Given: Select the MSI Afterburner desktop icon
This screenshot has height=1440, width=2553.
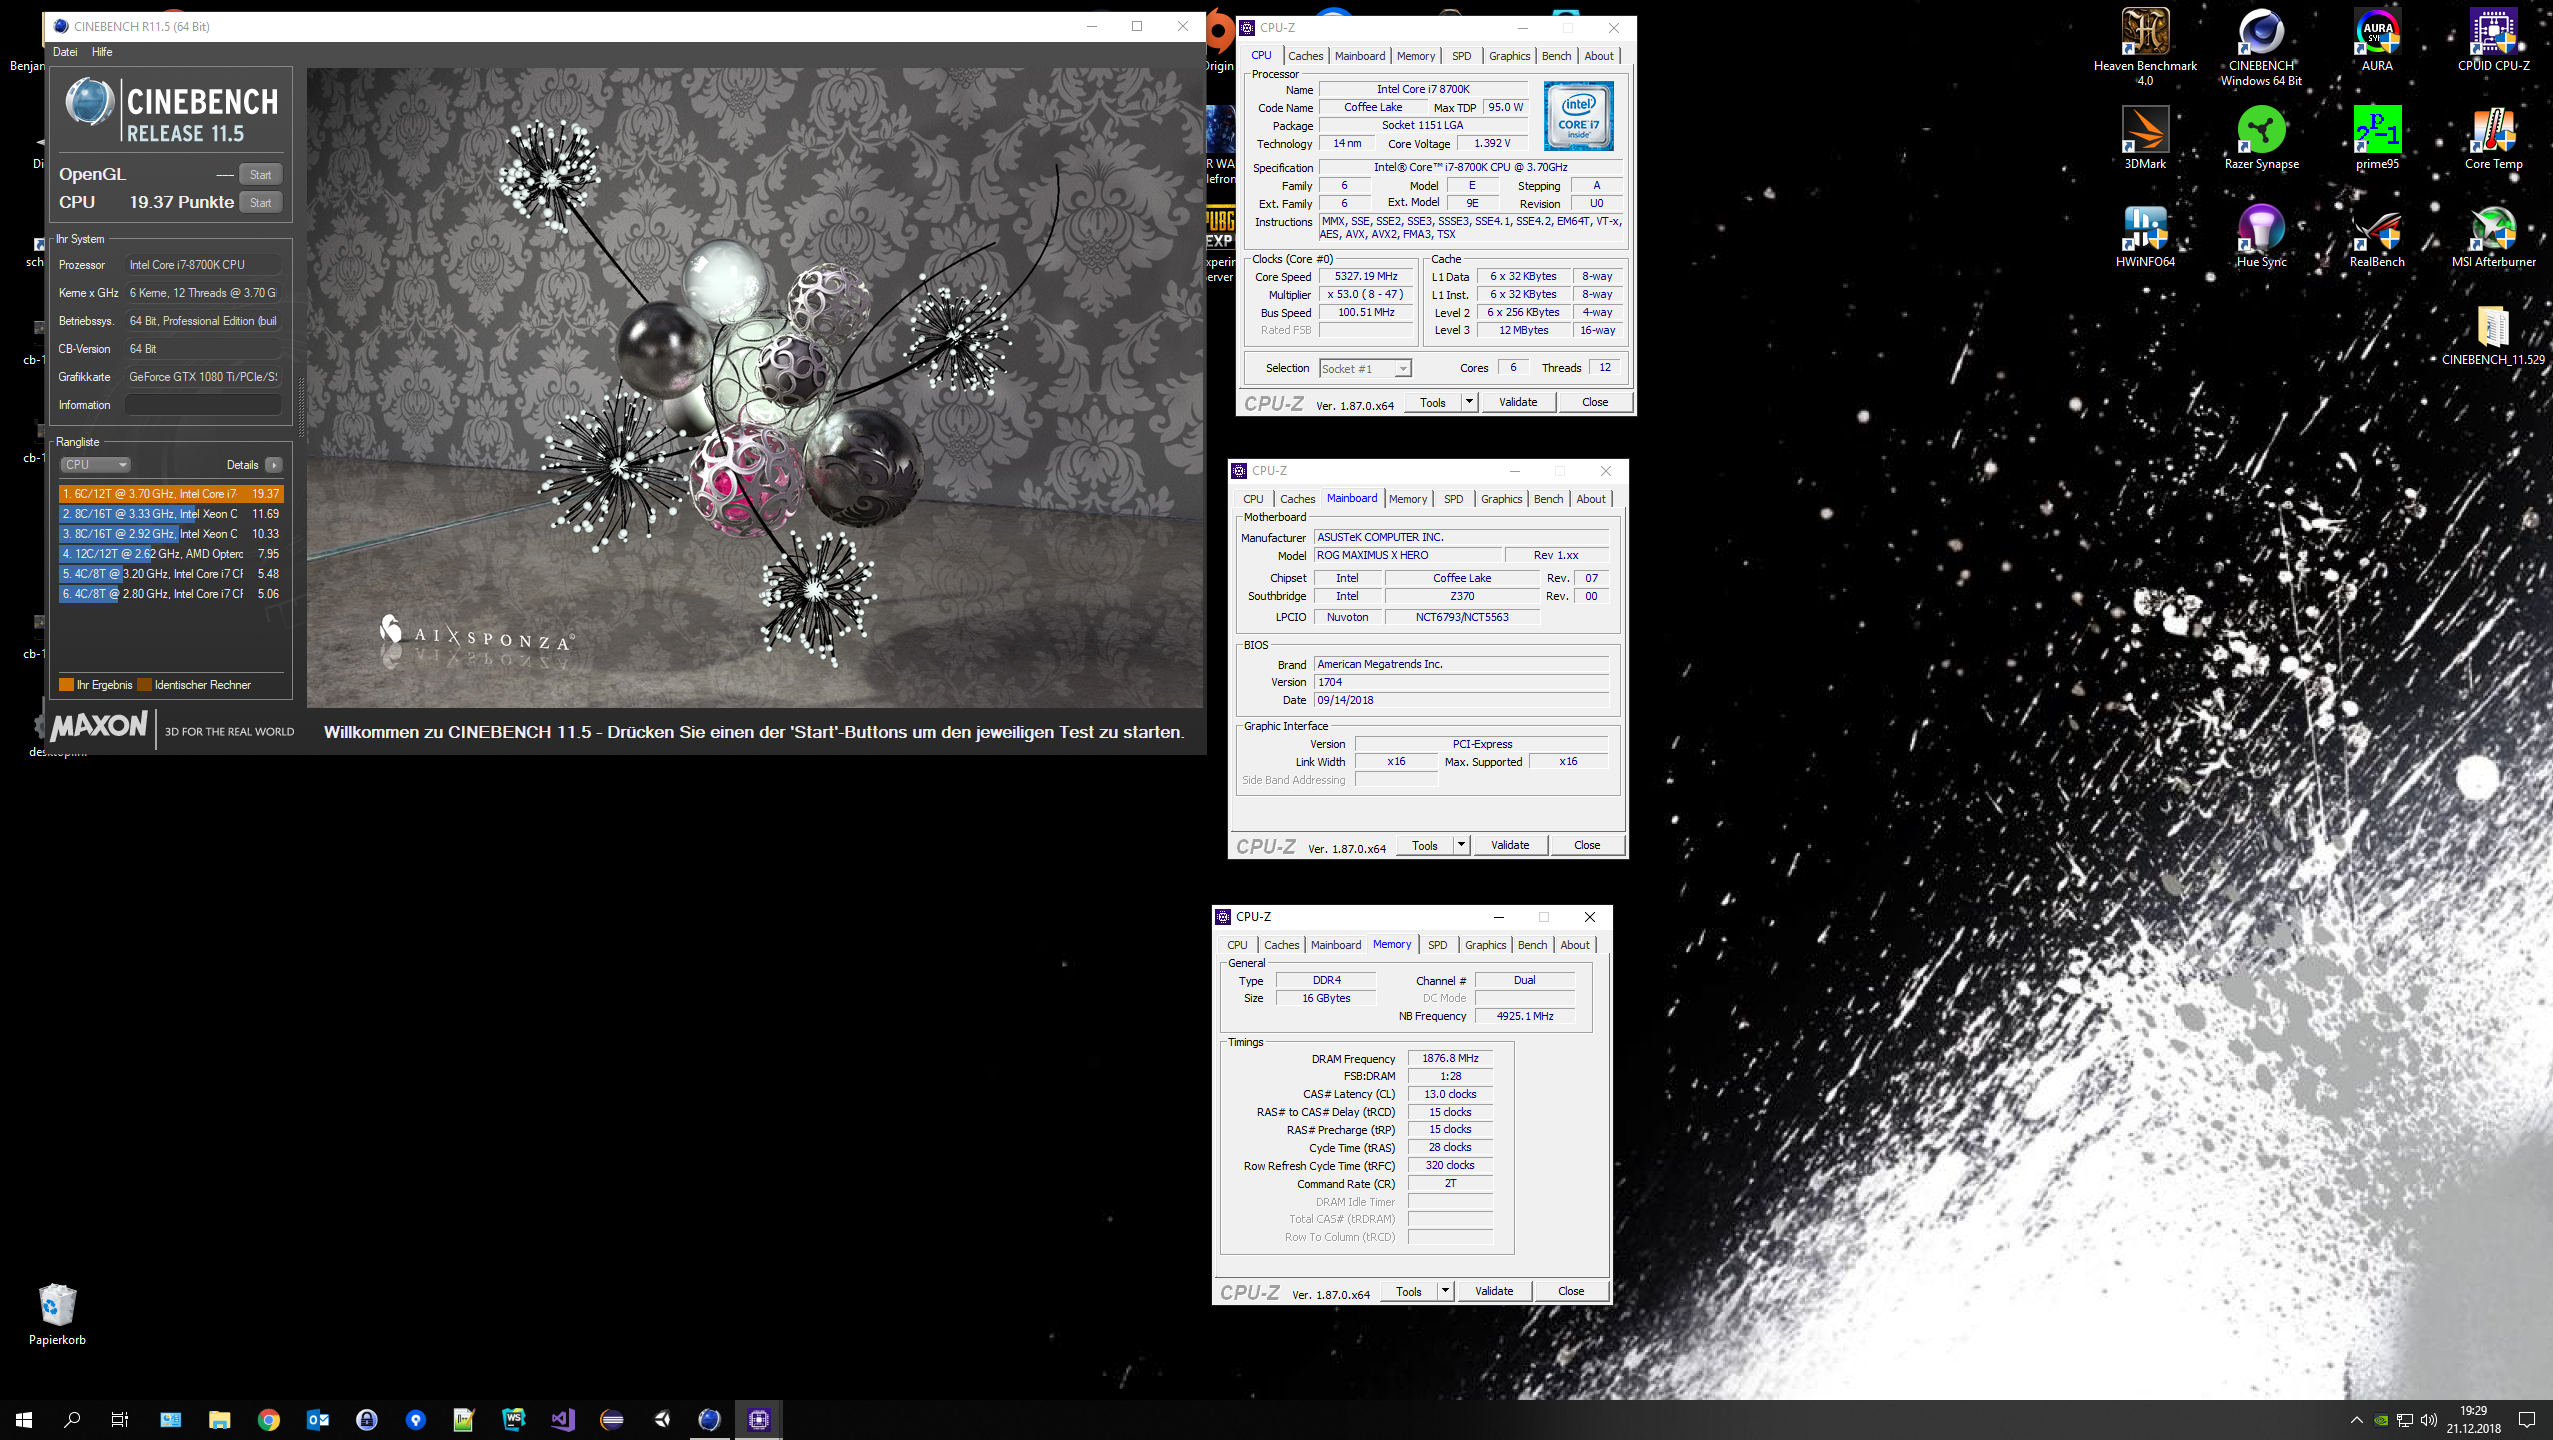Looking at the screenshot, I should click(2493, 236).
